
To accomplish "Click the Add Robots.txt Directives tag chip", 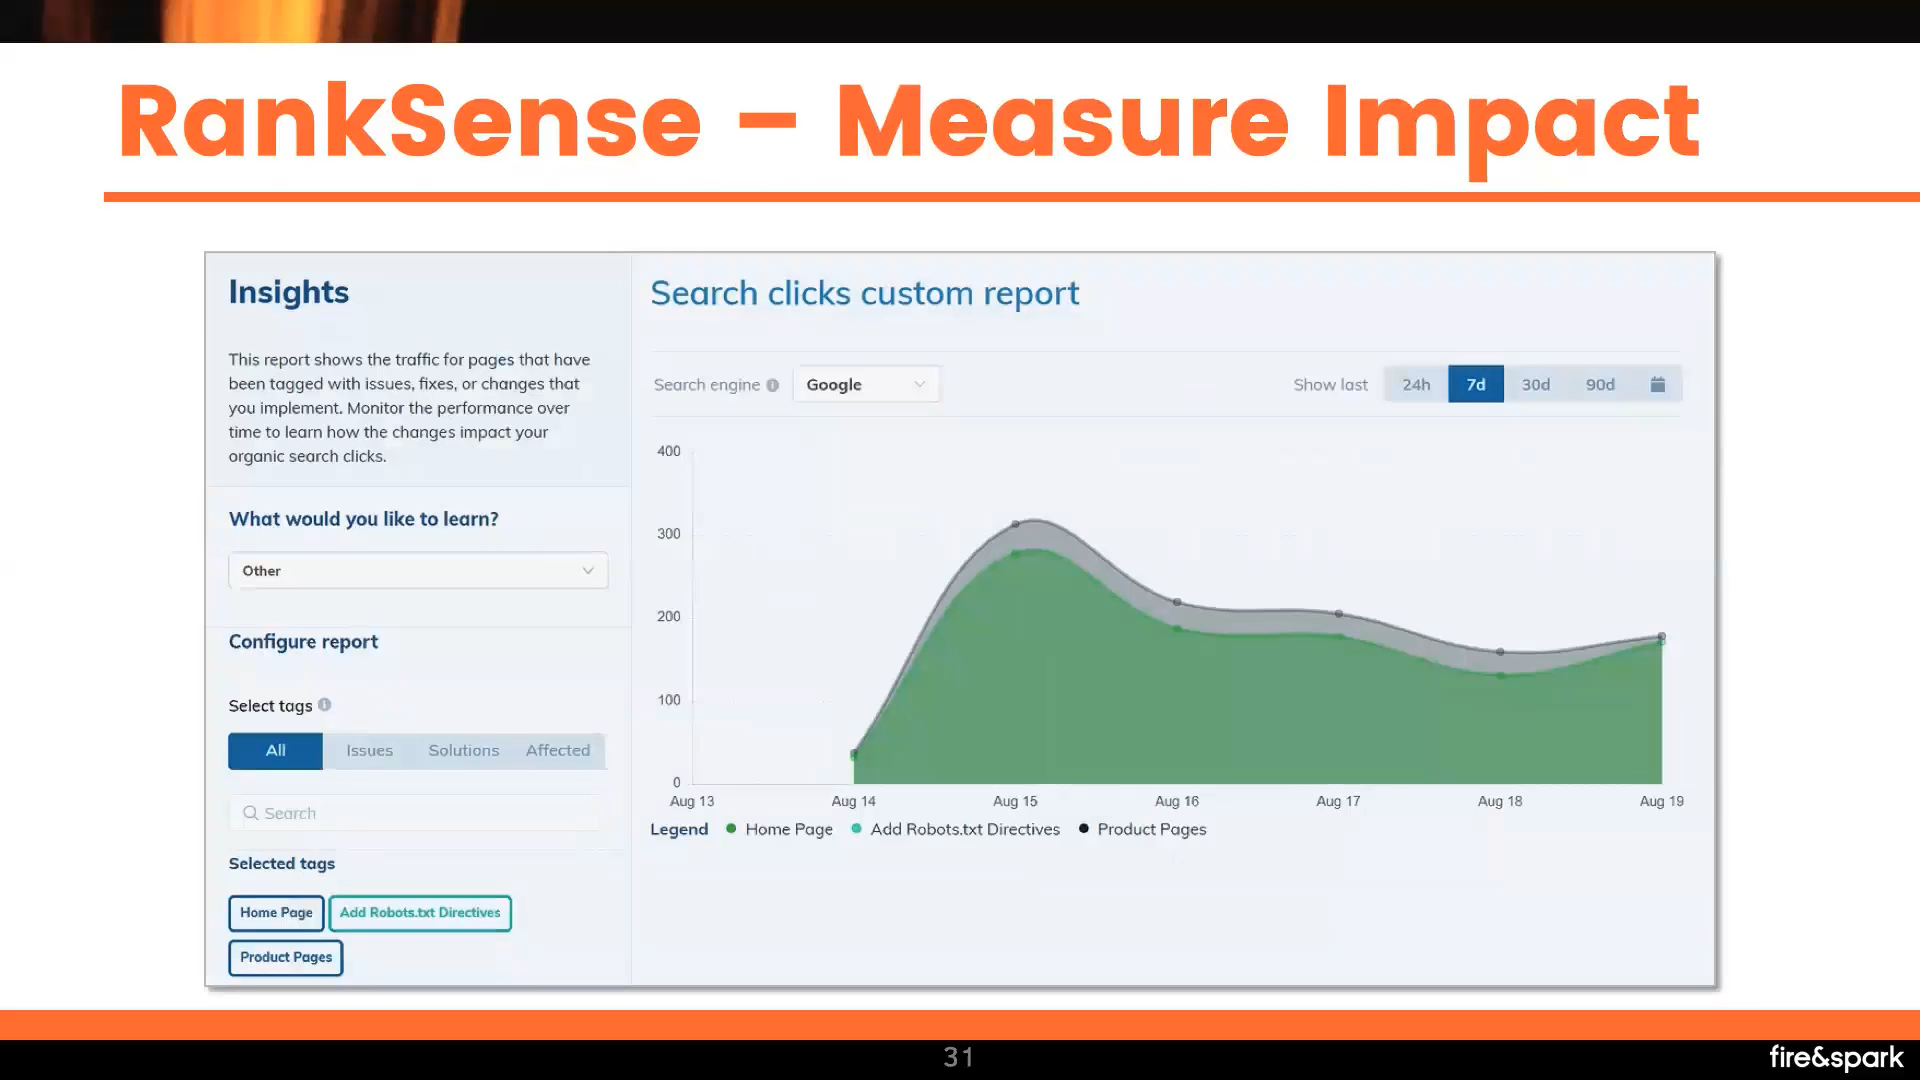I will click(x=419, y=912).
